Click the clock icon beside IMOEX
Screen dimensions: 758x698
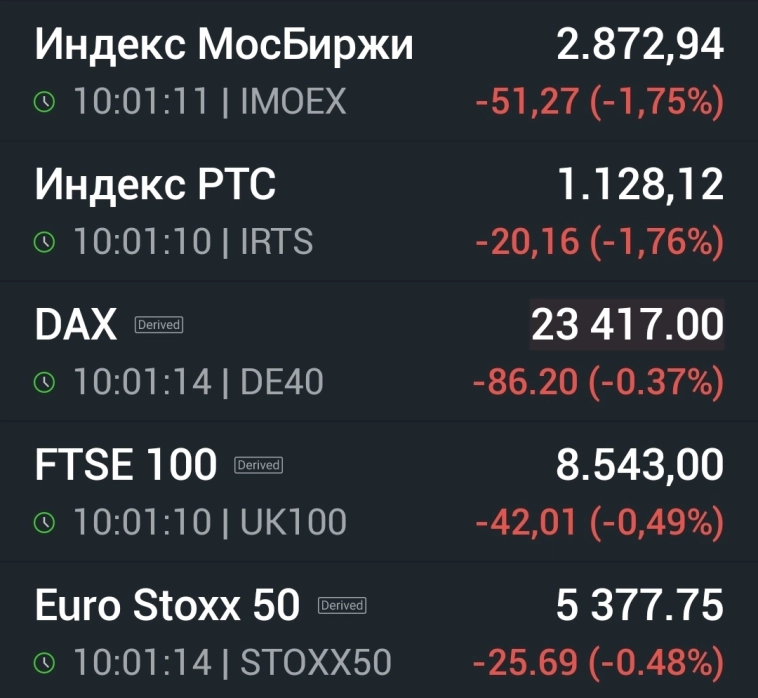coord(44,102)
